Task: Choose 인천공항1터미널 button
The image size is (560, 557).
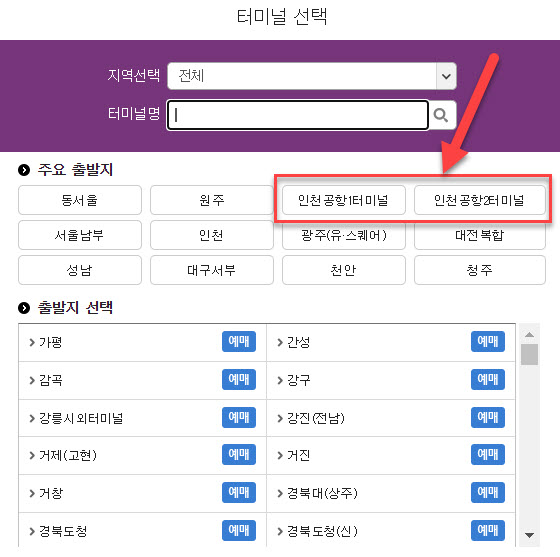Action: [x=344, y=200]
